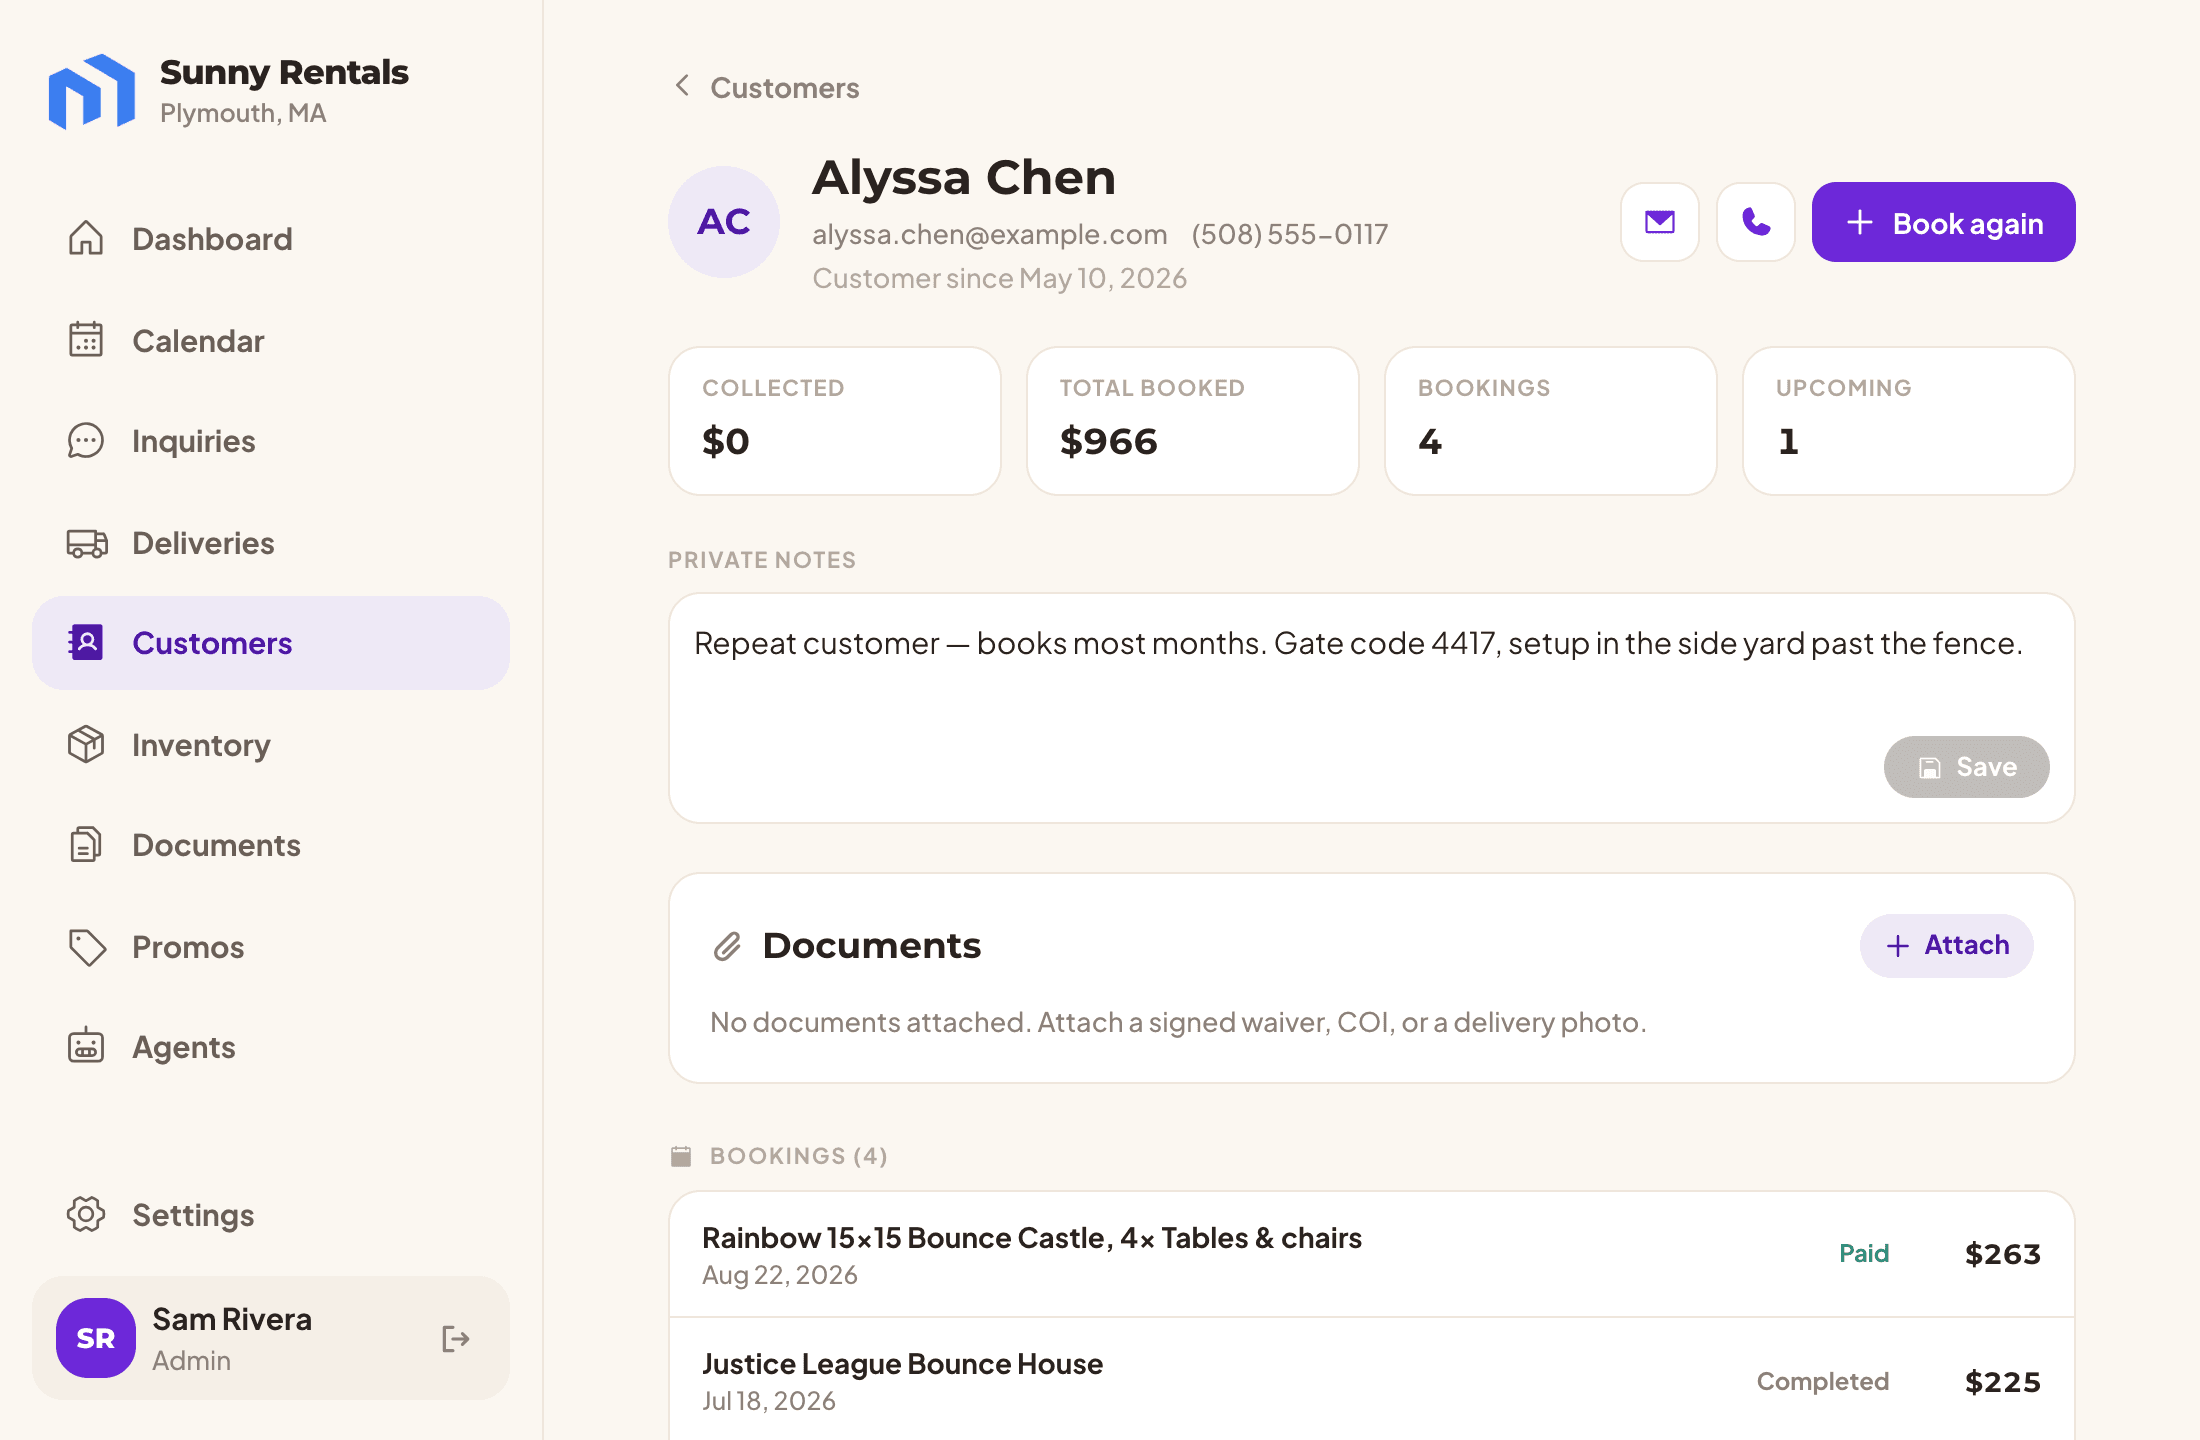
Task: Go to Calendar in the sidebar
Action: [x=271, y=341]
